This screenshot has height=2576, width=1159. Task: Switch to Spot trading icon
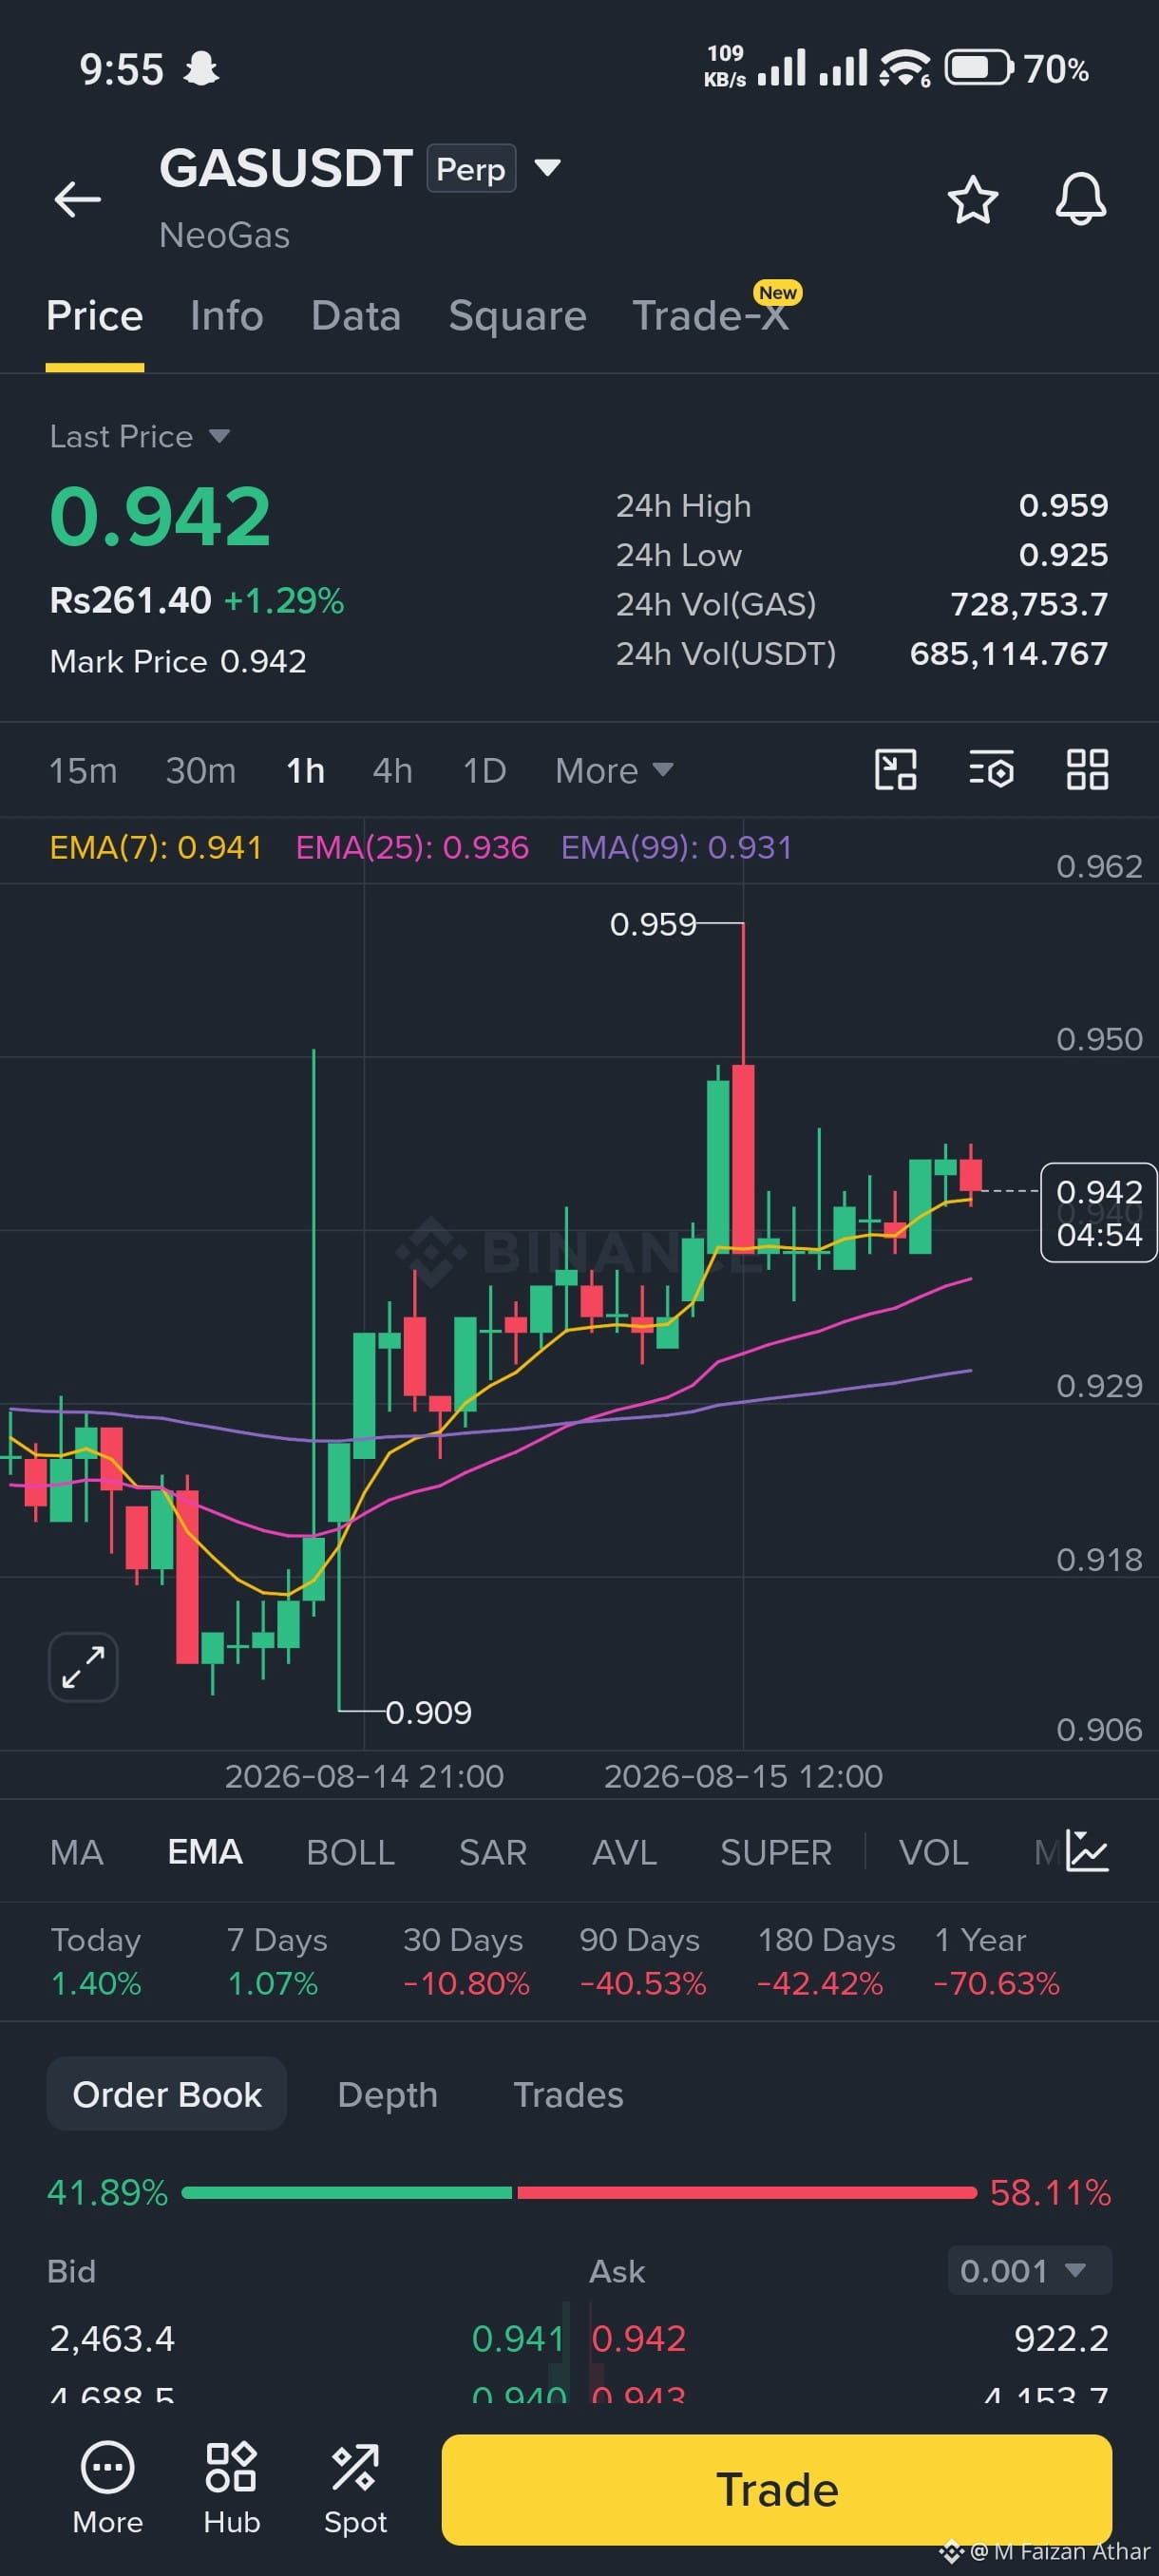(x=355, y=2487)
